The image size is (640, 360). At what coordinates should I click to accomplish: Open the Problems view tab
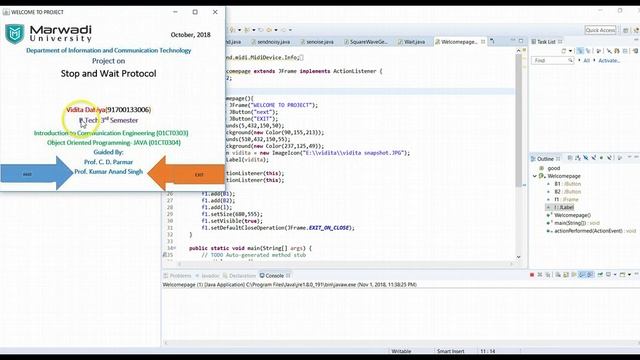click(x=178, y=276)
